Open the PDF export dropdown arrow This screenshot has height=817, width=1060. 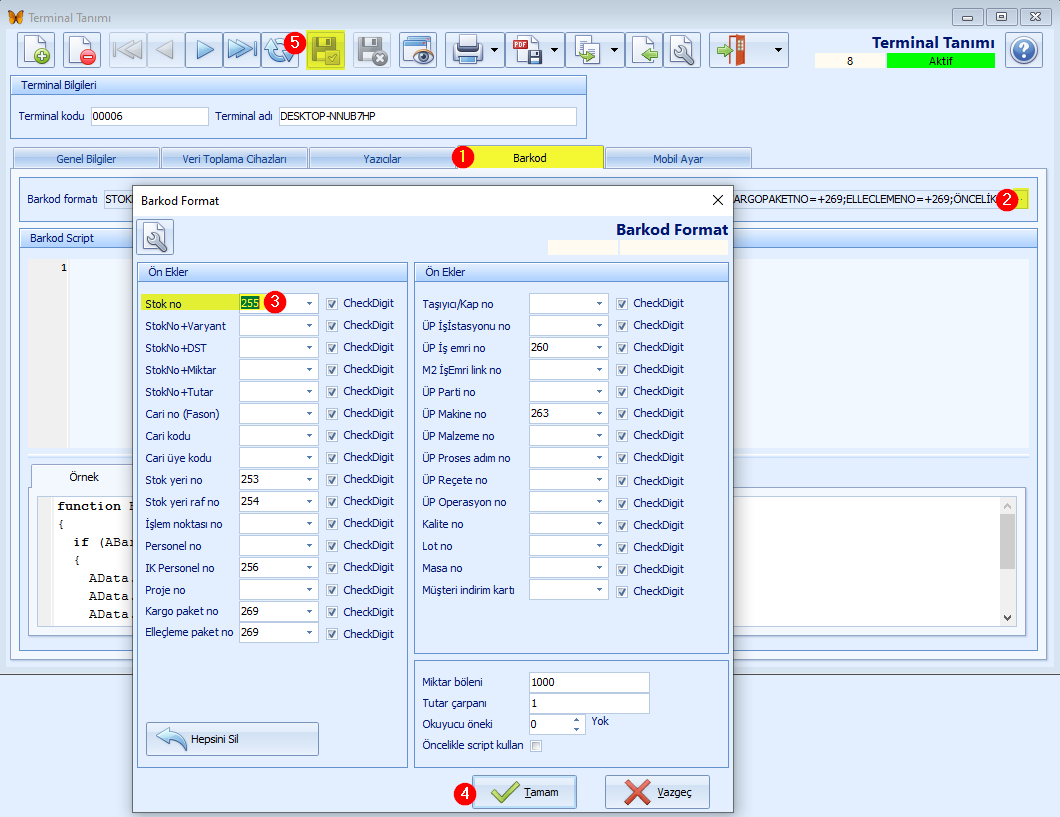pyautogui.click(x=554, y=50)
